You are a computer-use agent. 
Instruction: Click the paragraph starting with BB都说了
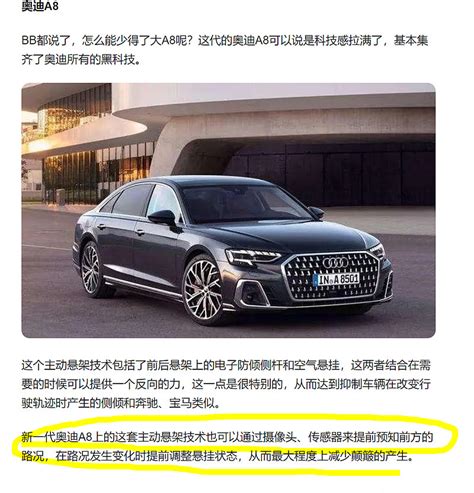coord(225,50)
